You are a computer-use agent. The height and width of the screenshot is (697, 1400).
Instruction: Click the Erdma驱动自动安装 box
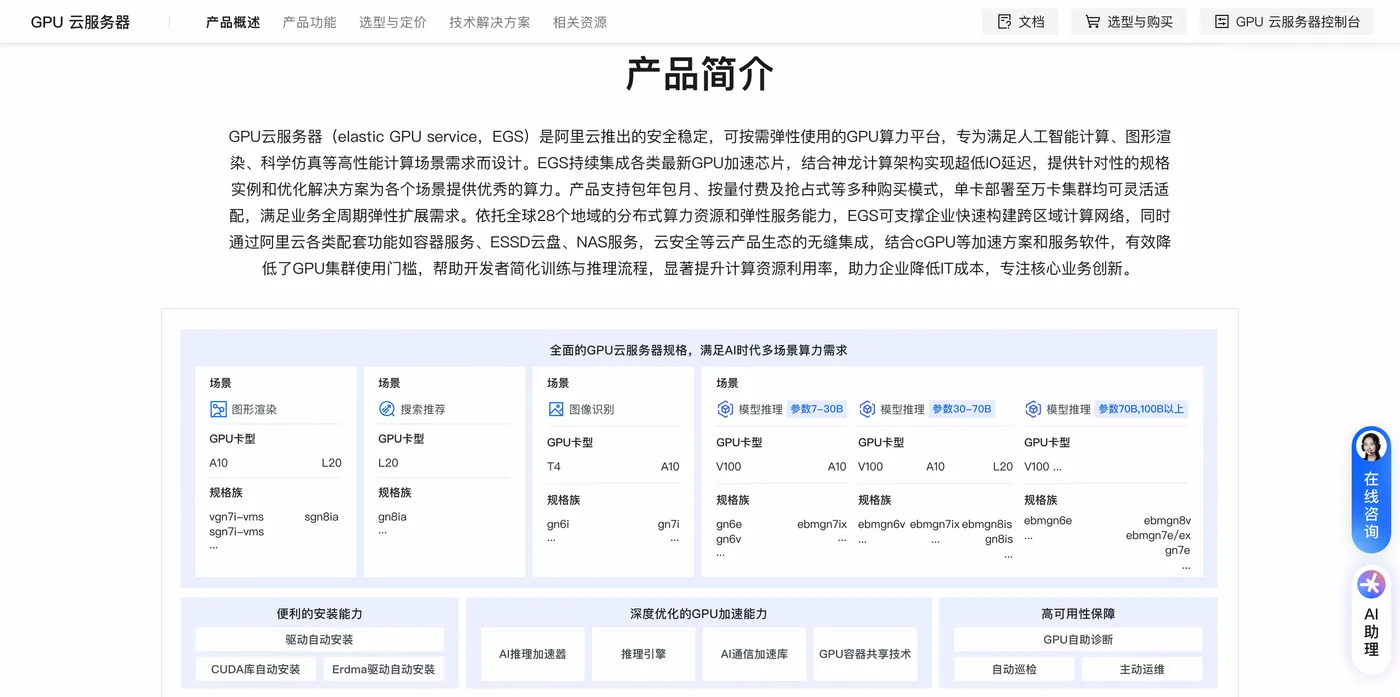383,669
